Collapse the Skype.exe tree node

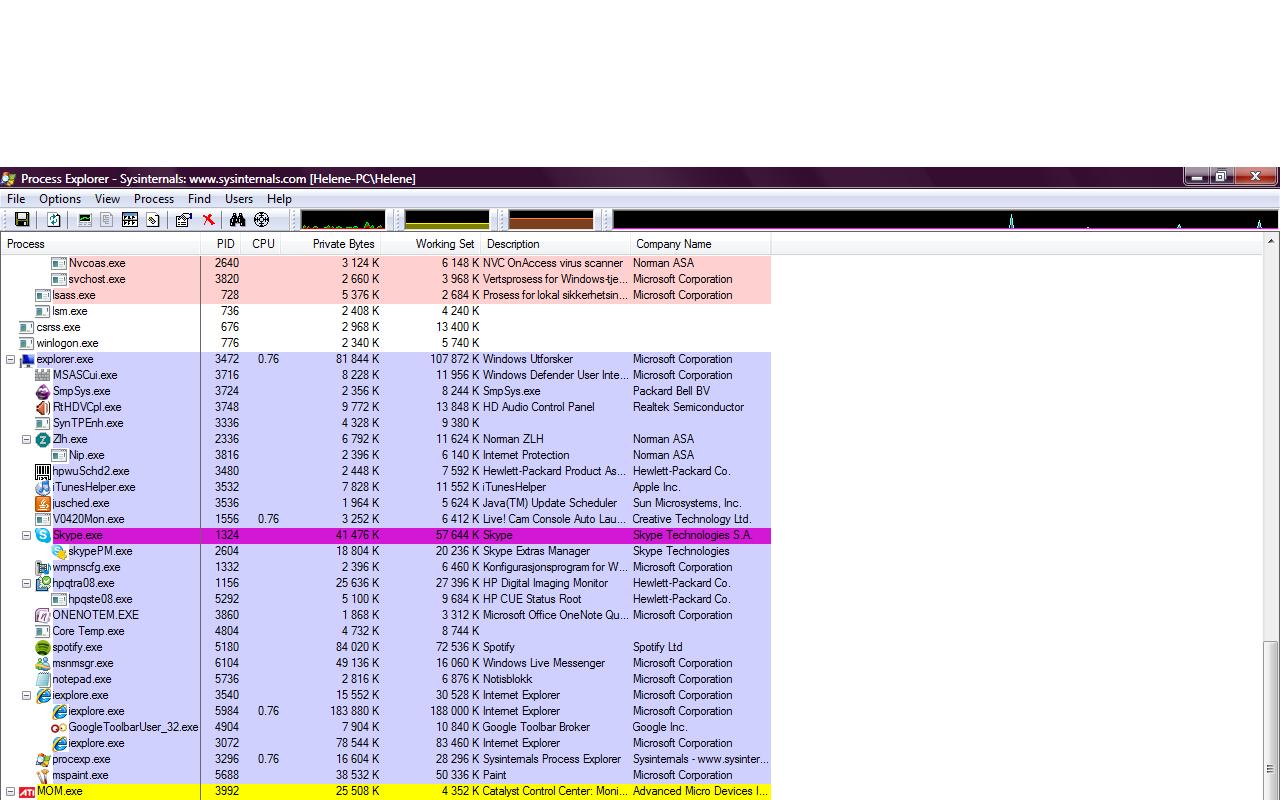pos(27,535)
